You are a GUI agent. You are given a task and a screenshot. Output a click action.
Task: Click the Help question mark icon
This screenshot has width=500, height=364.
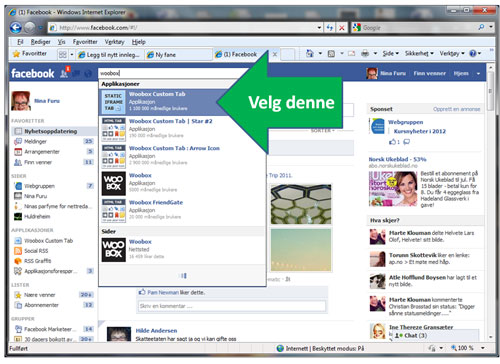[x=473, y=53]
